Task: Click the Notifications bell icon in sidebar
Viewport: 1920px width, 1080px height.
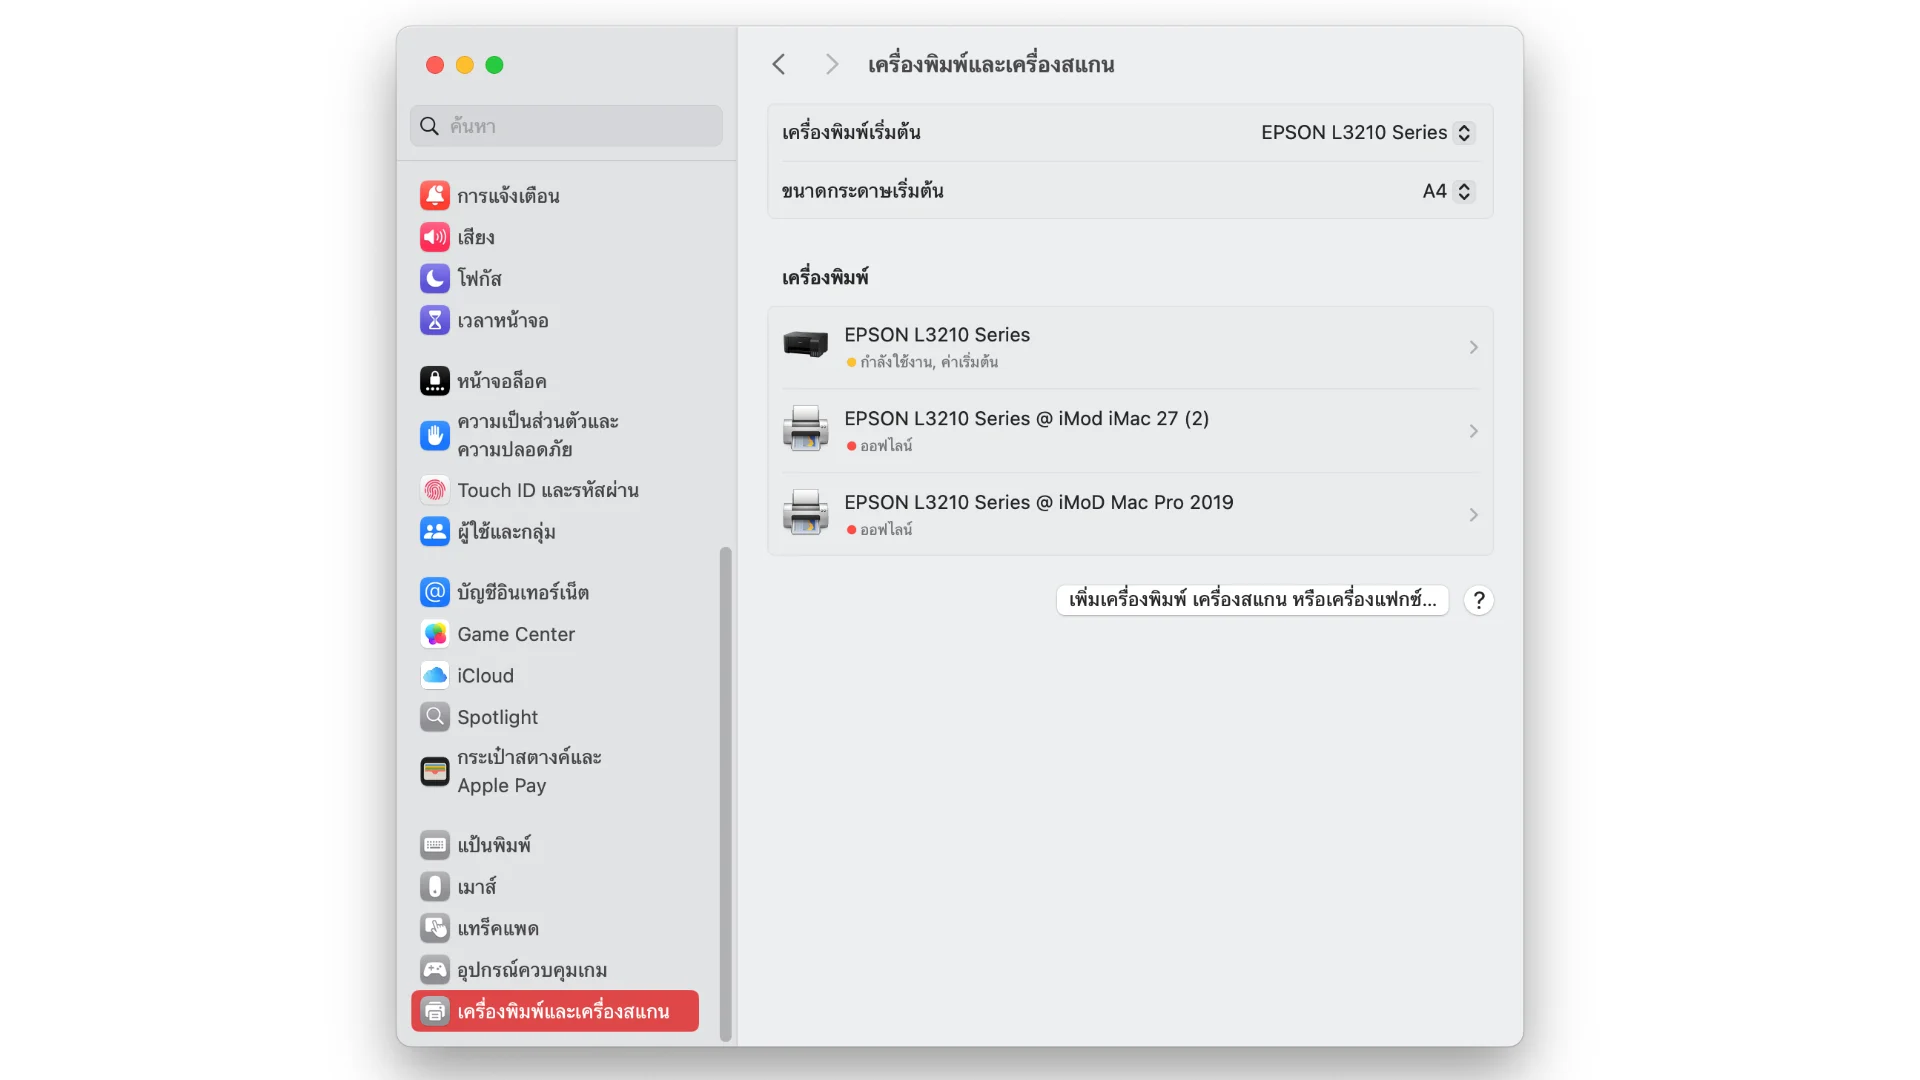Action: coord(434,195)
